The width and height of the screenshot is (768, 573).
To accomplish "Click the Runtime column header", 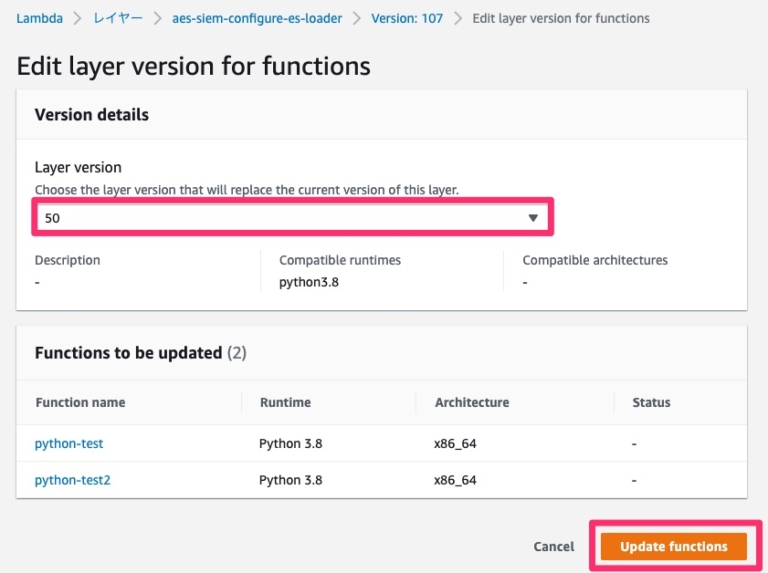I will pos(285,402).
